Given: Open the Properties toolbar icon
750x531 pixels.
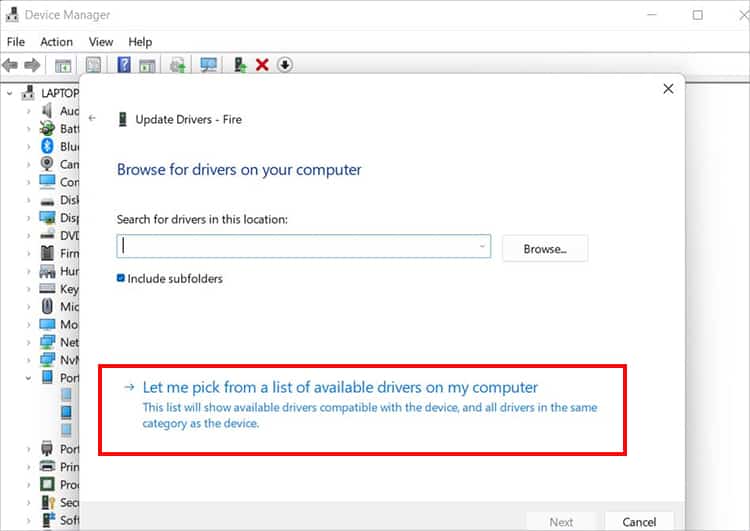Looking at the screenshot, I should pyautogui.click(x=93, y=65).
